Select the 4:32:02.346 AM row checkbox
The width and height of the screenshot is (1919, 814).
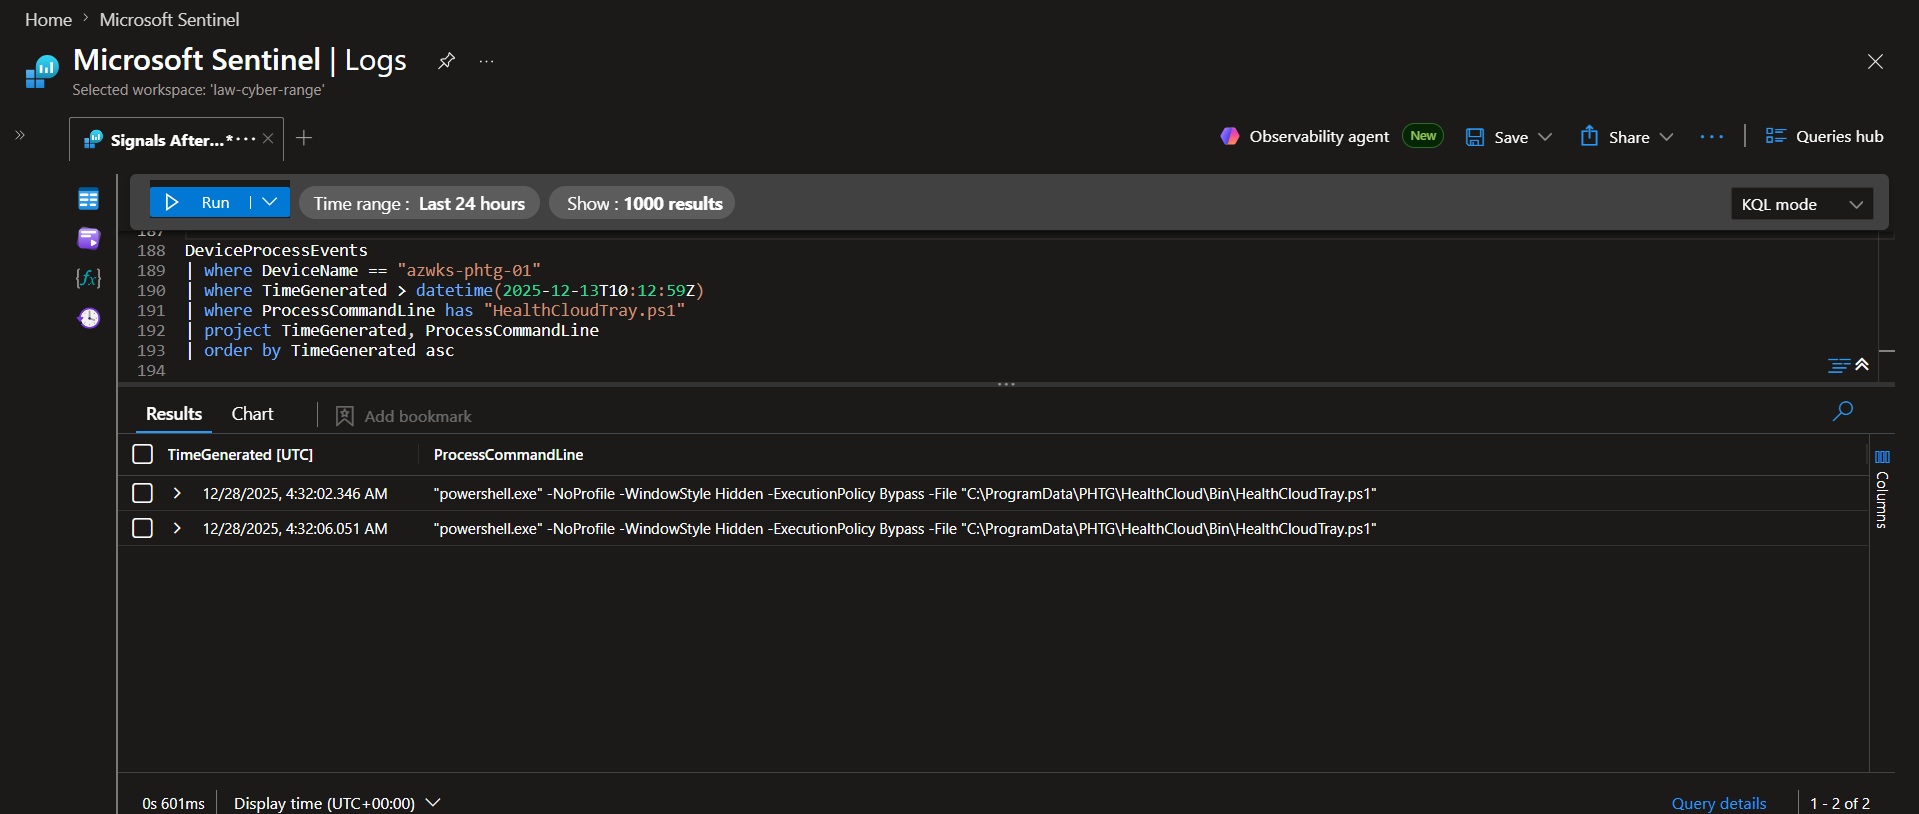[x=142, y=493]
